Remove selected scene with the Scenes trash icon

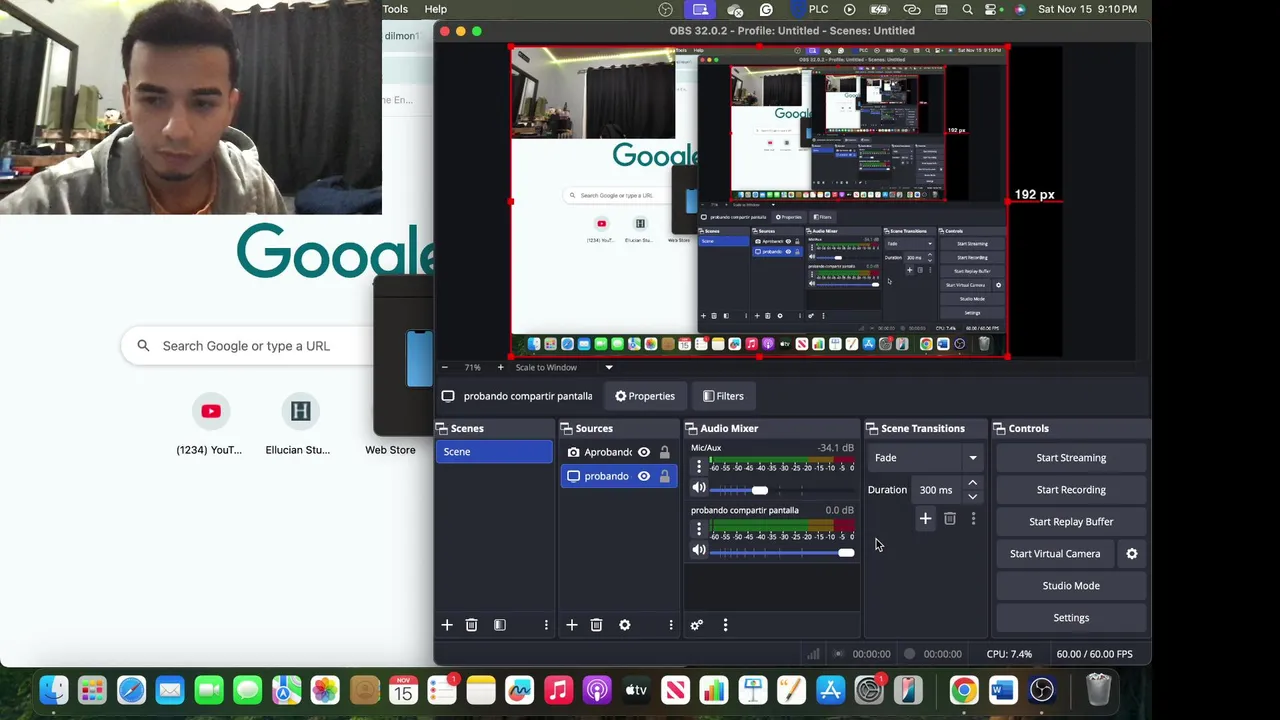coord(472,625)
